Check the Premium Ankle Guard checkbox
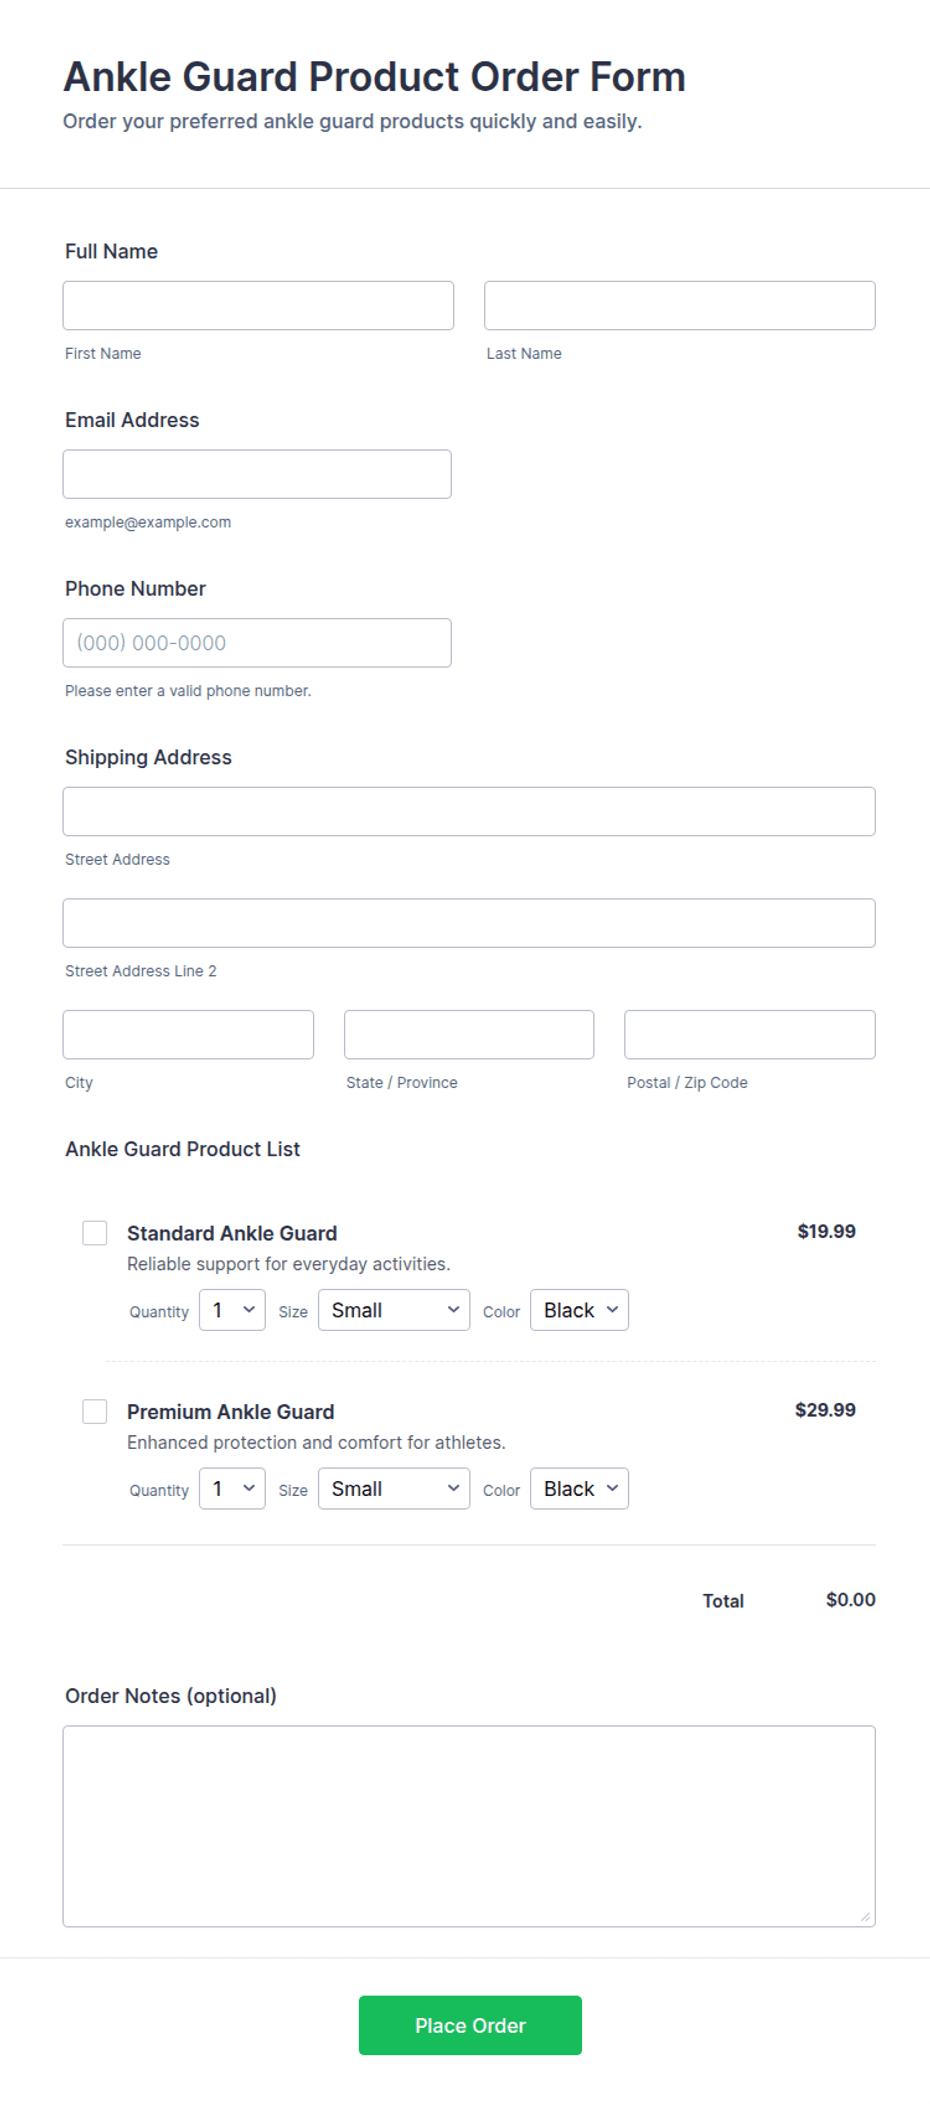Screen dimensions: 930x2104 click(95, 1411)
